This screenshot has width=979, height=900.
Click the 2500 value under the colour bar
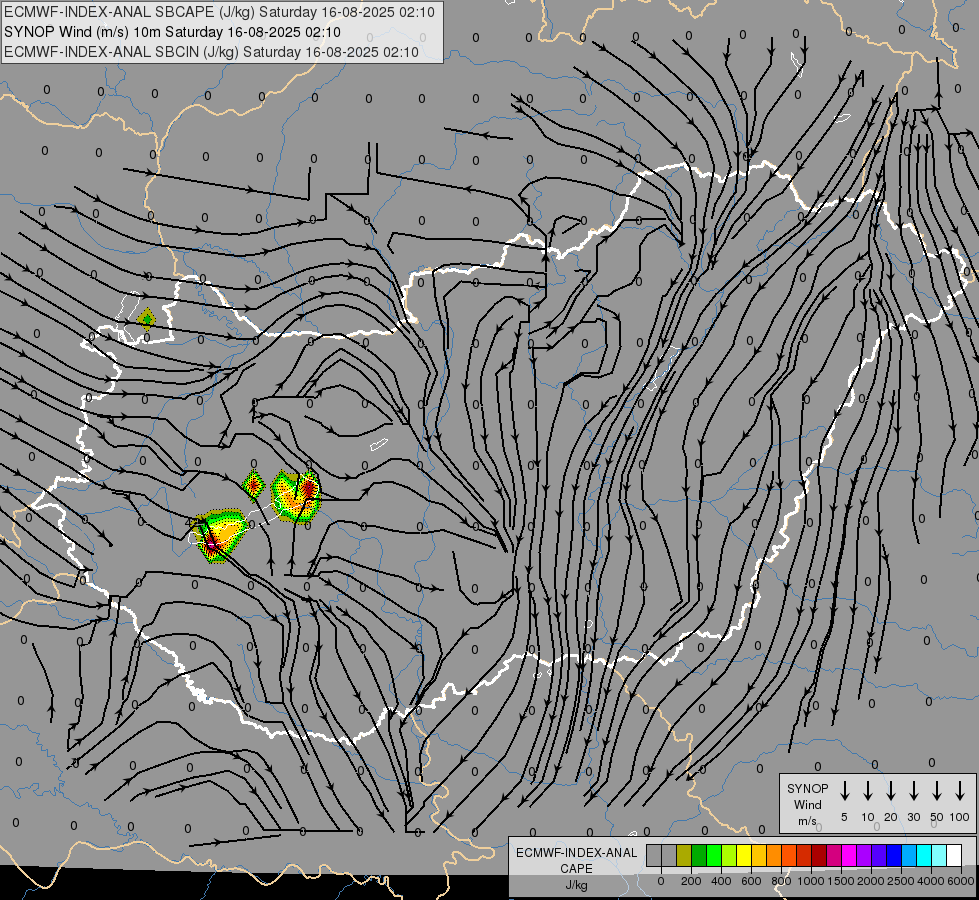[901, 881]
